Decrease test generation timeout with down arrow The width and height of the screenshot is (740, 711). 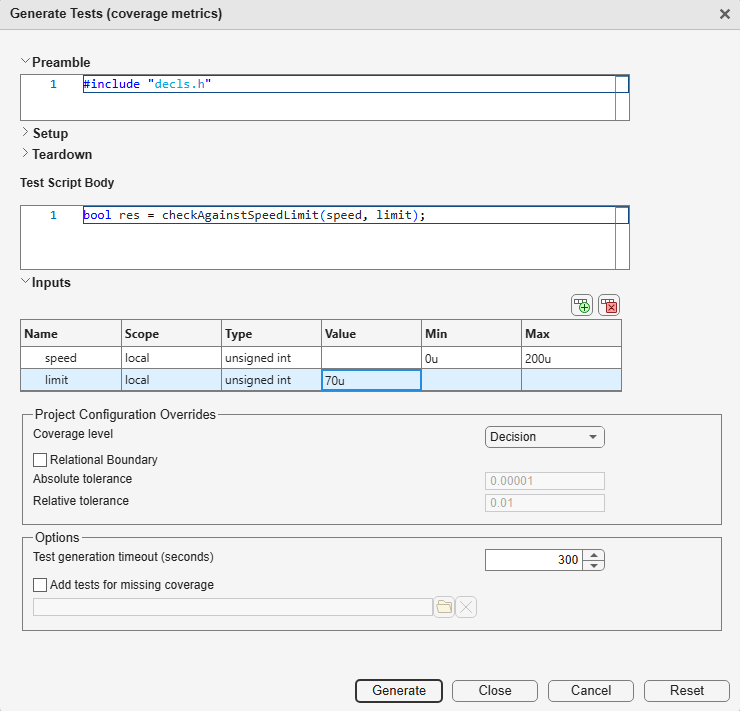click(x=594, y=565)
